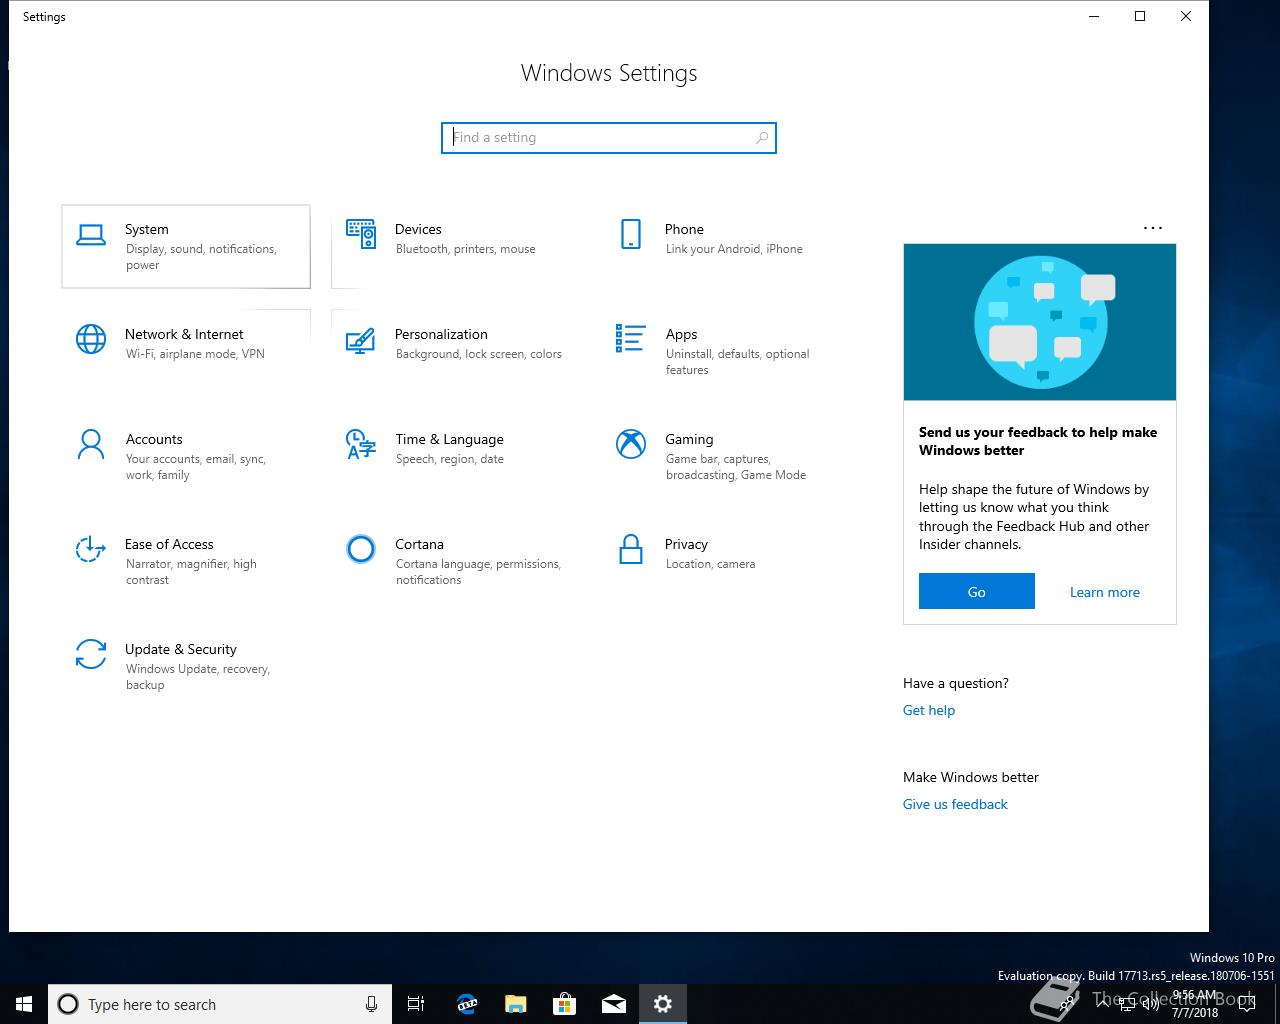
Task: Open the Gaming Xbox icon
Action: [x=631, y=444]
